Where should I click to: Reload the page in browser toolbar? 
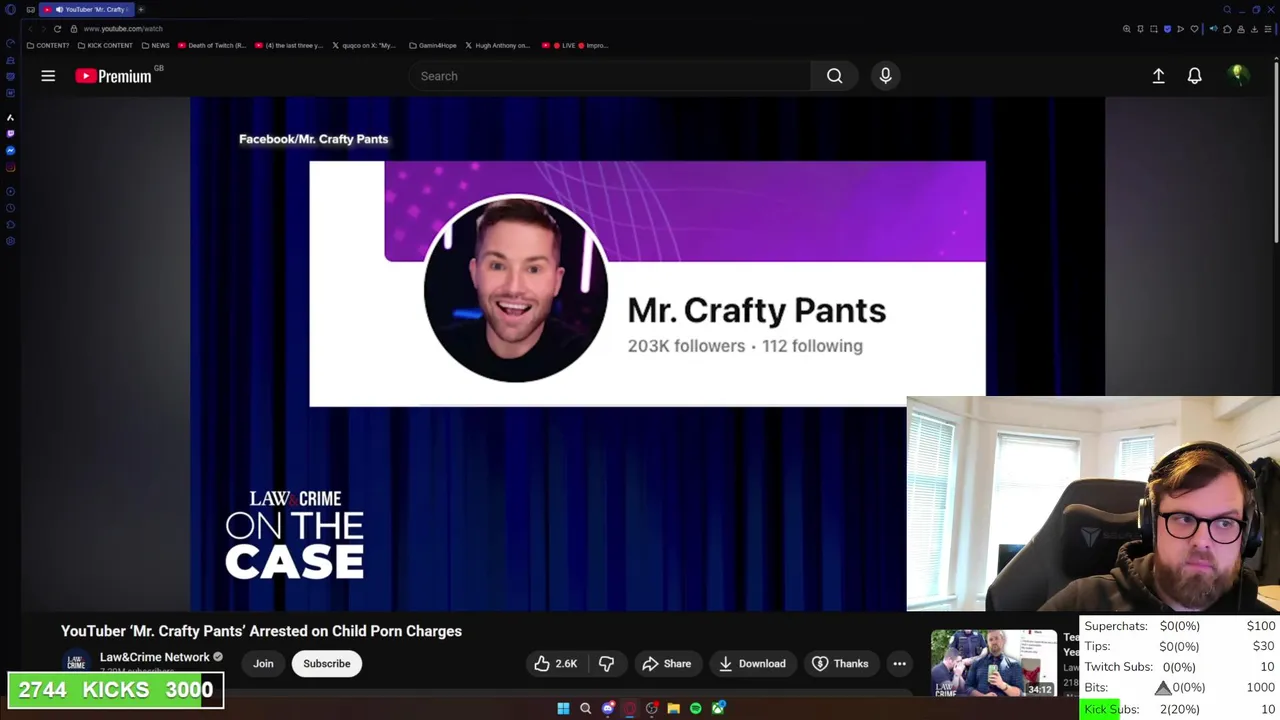(x=57, y=29)
